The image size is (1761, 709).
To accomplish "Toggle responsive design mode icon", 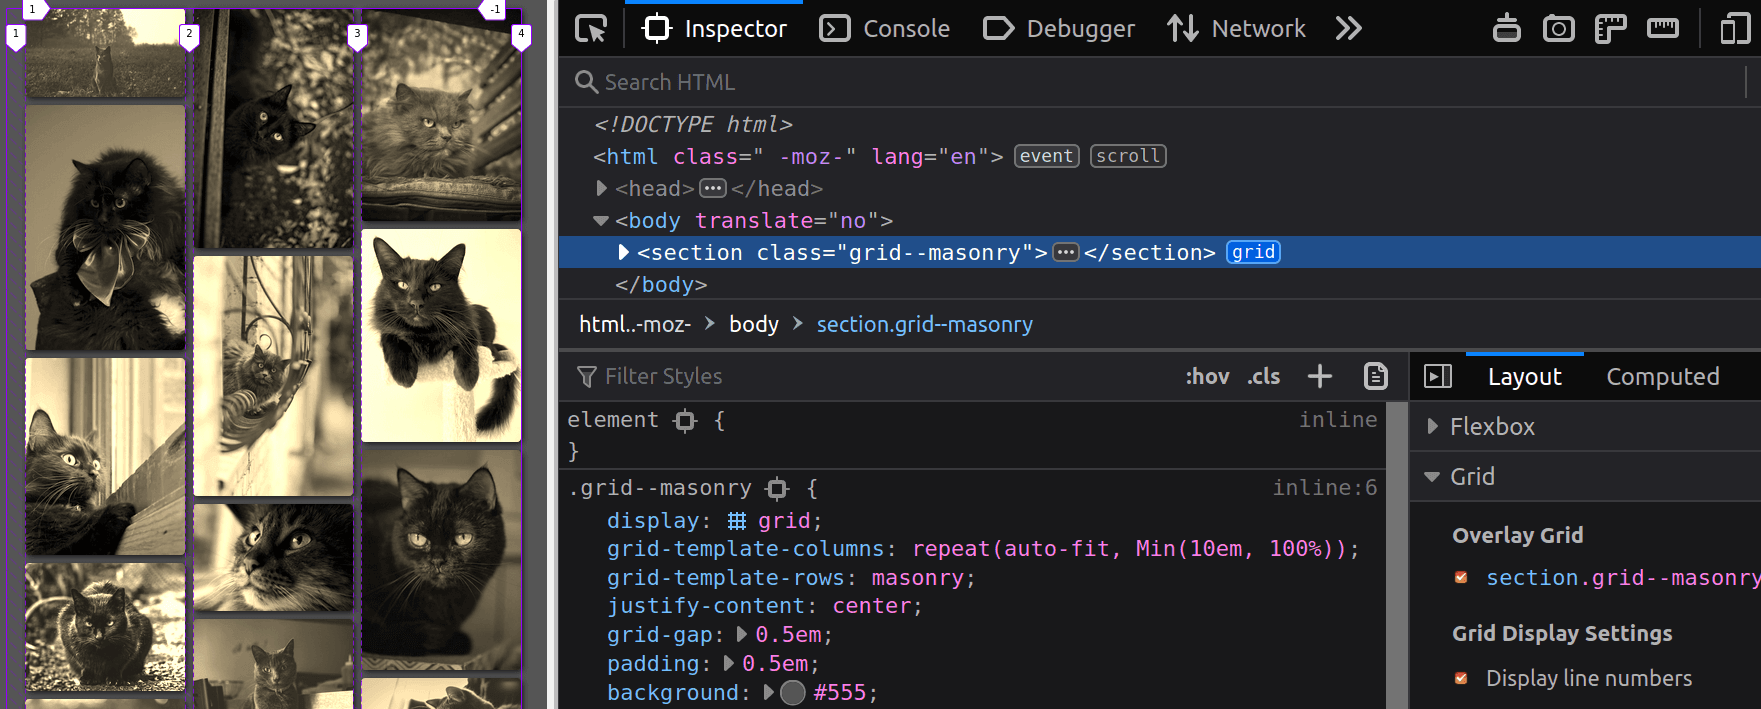I will point(1735,29).
